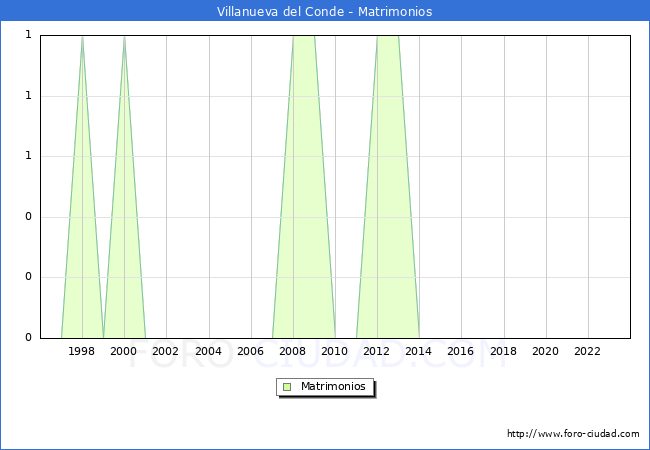Click the green Matrimonios legend swatch
This screenshot has height=450, width=650.
[287, 387]
